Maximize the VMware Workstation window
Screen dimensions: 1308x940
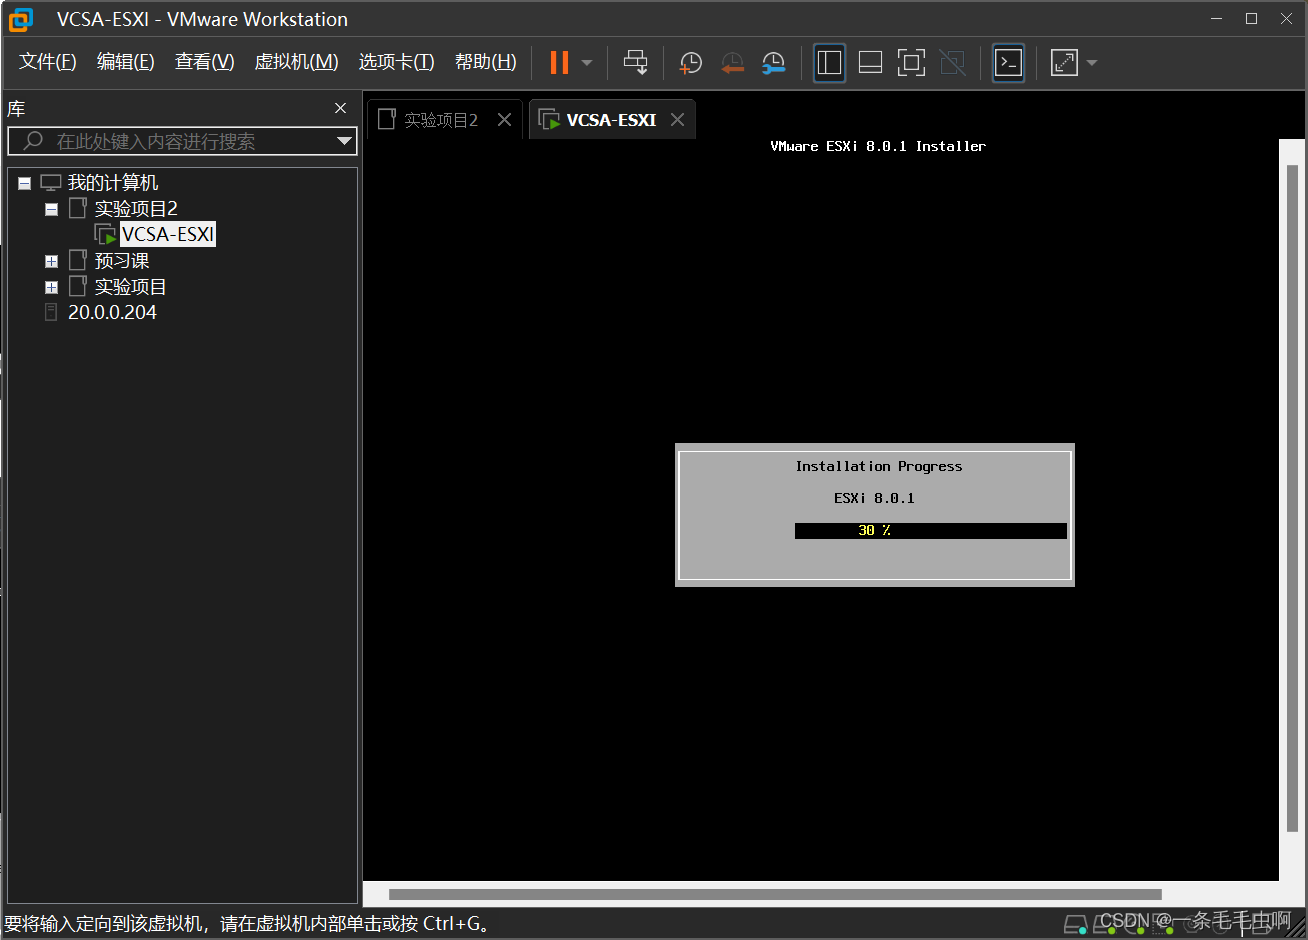(1251, 19)
